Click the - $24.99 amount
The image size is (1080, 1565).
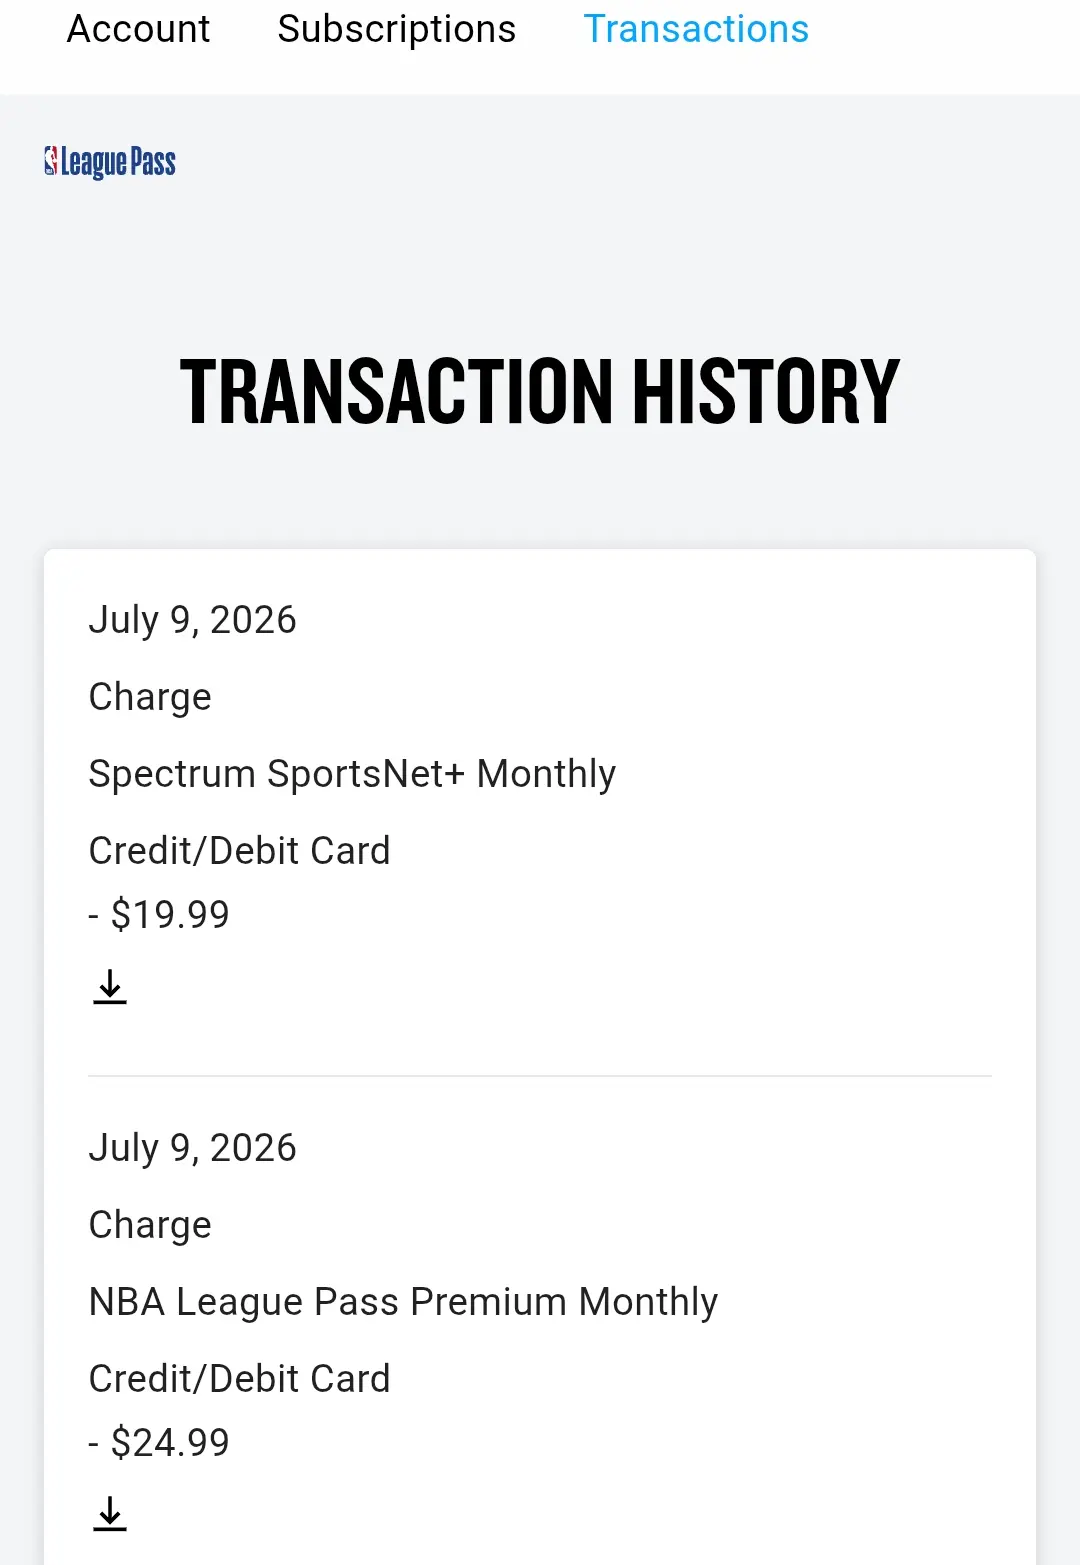[159, 1442]
